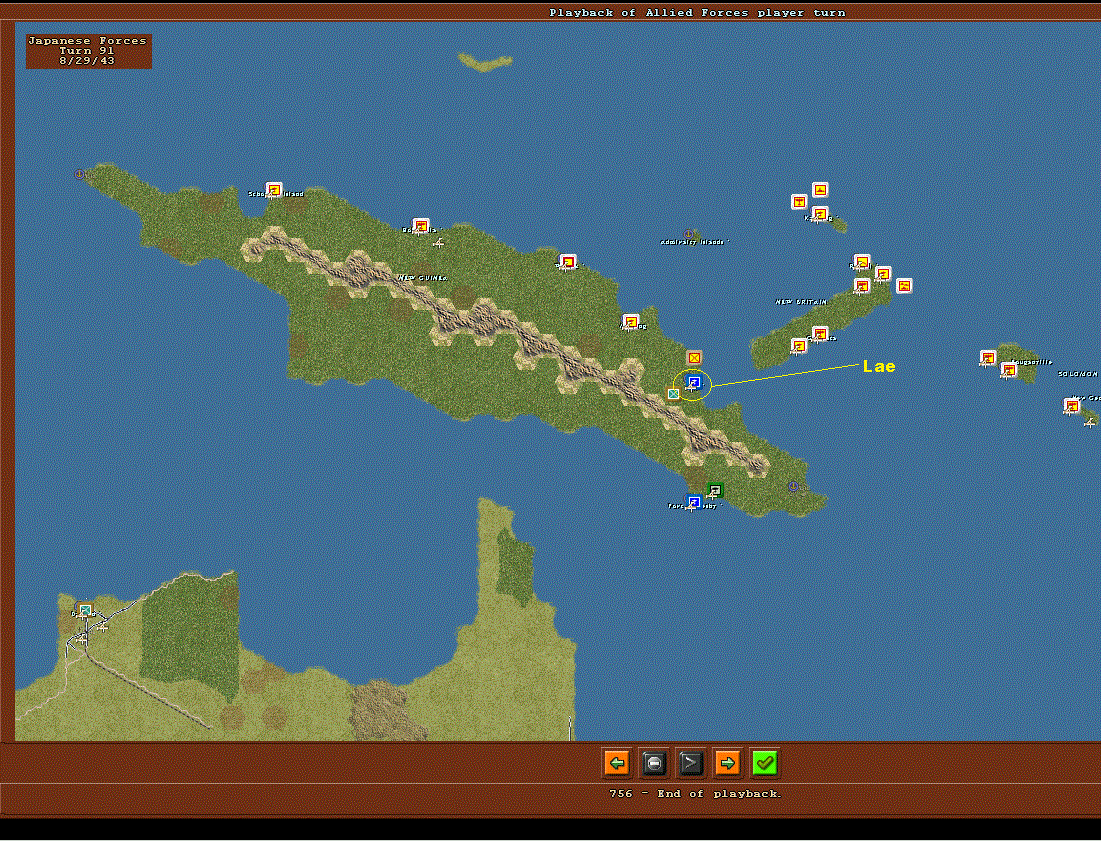Select Japanese naval unit offshore east of New Britain

[x=904, y=286]
